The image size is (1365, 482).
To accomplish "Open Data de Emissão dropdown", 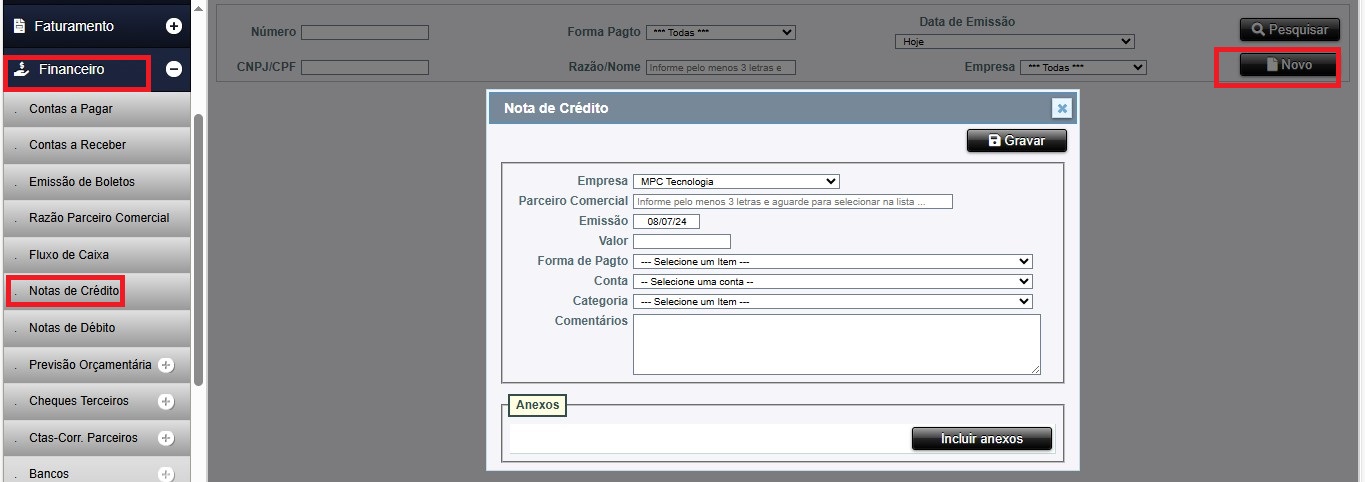I will point(1015,42).
